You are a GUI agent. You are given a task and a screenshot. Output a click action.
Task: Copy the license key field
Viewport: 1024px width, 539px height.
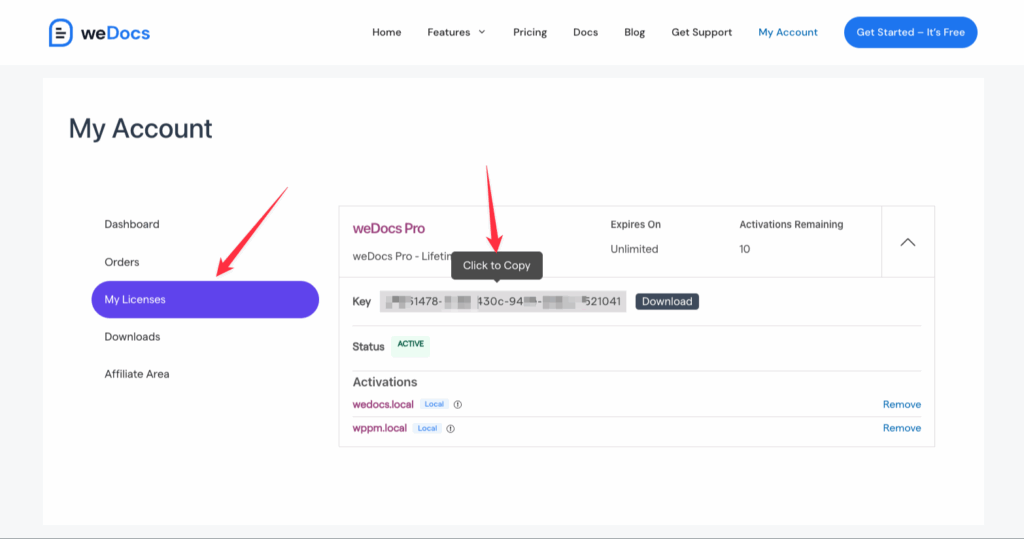(x=502, y=301)
